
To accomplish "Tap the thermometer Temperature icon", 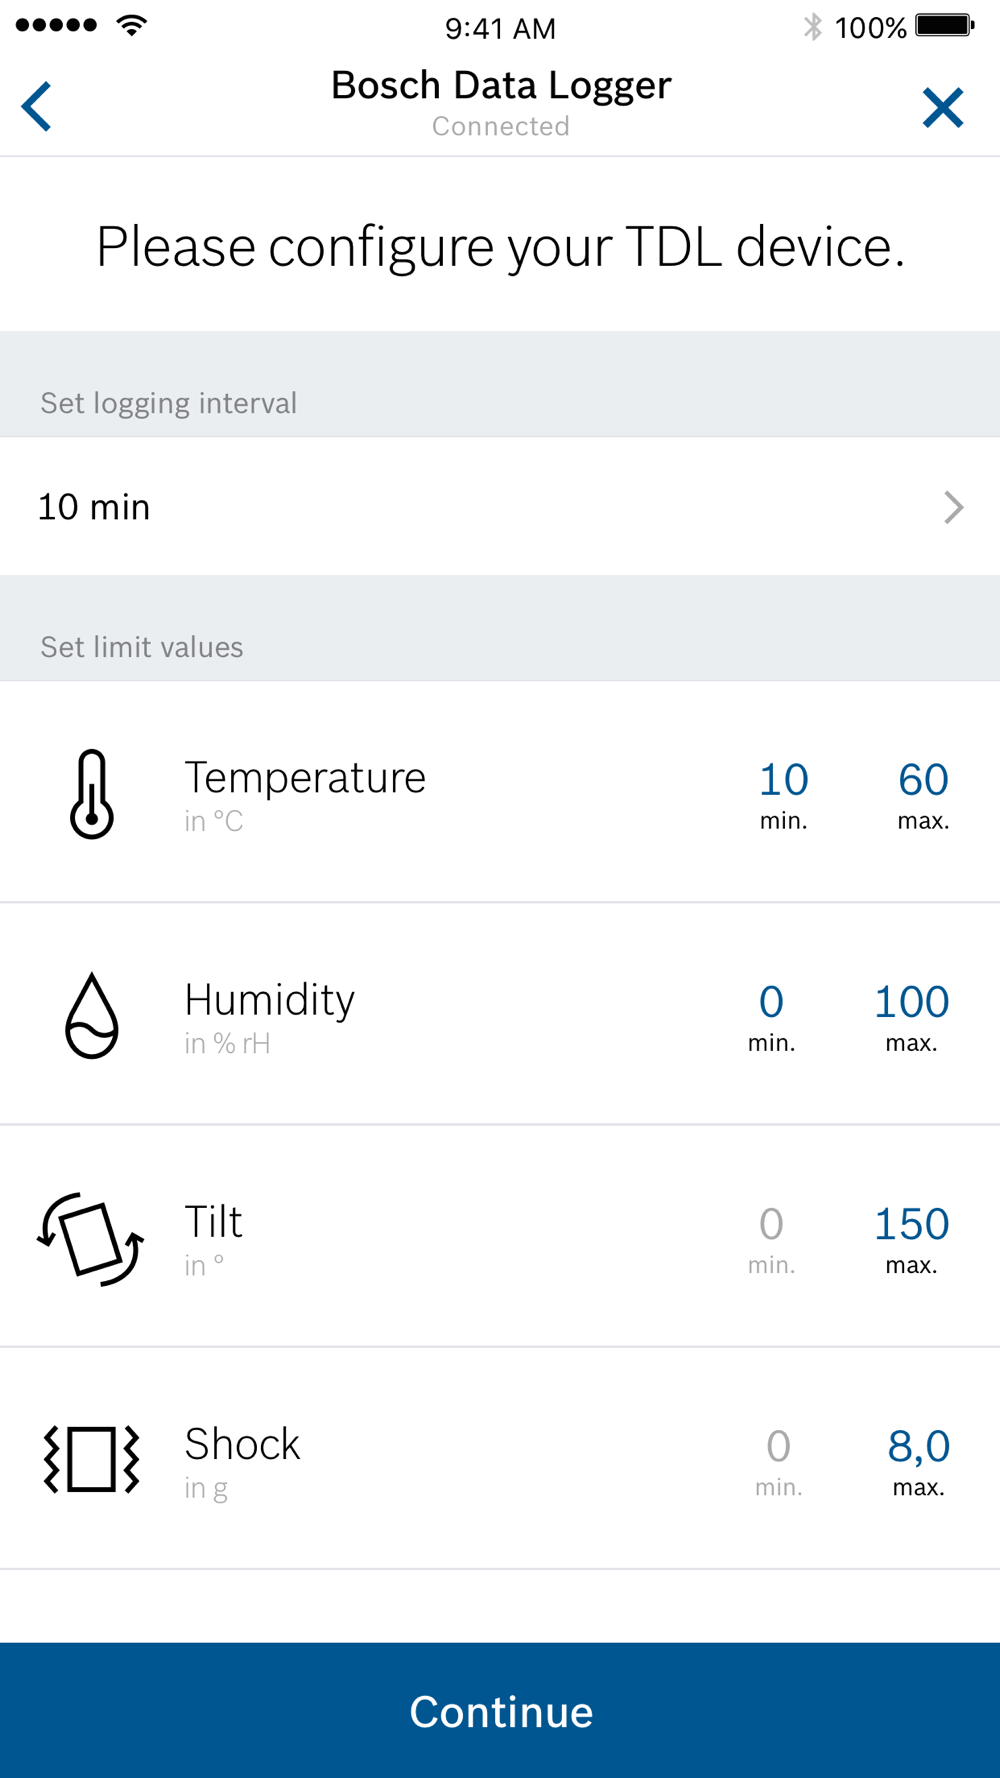I will (92, 794).
